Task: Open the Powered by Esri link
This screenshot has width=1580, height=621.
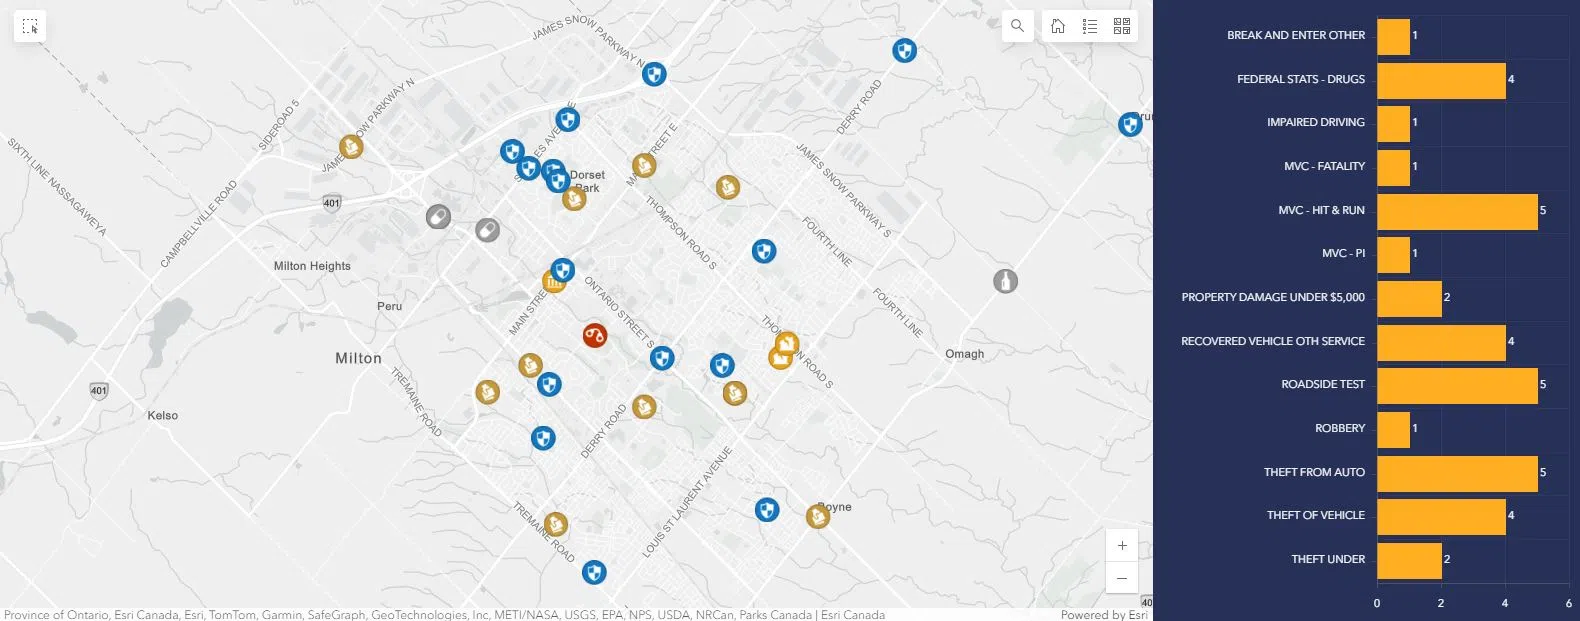Action: pos(1104,614)
